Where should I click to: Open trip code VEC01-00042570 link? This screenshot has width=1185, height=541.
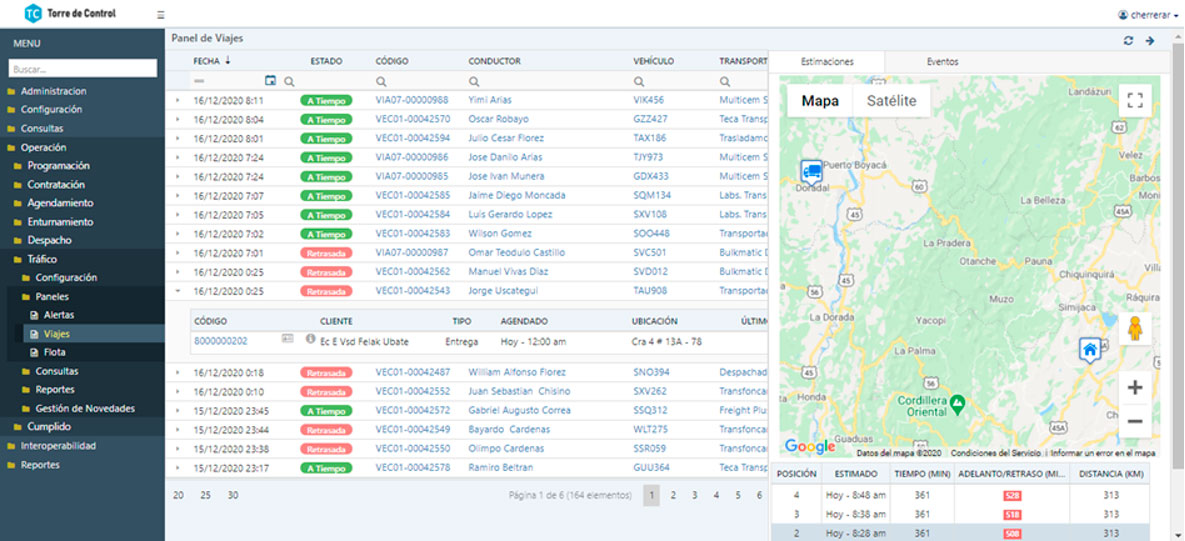pos(412,119)
